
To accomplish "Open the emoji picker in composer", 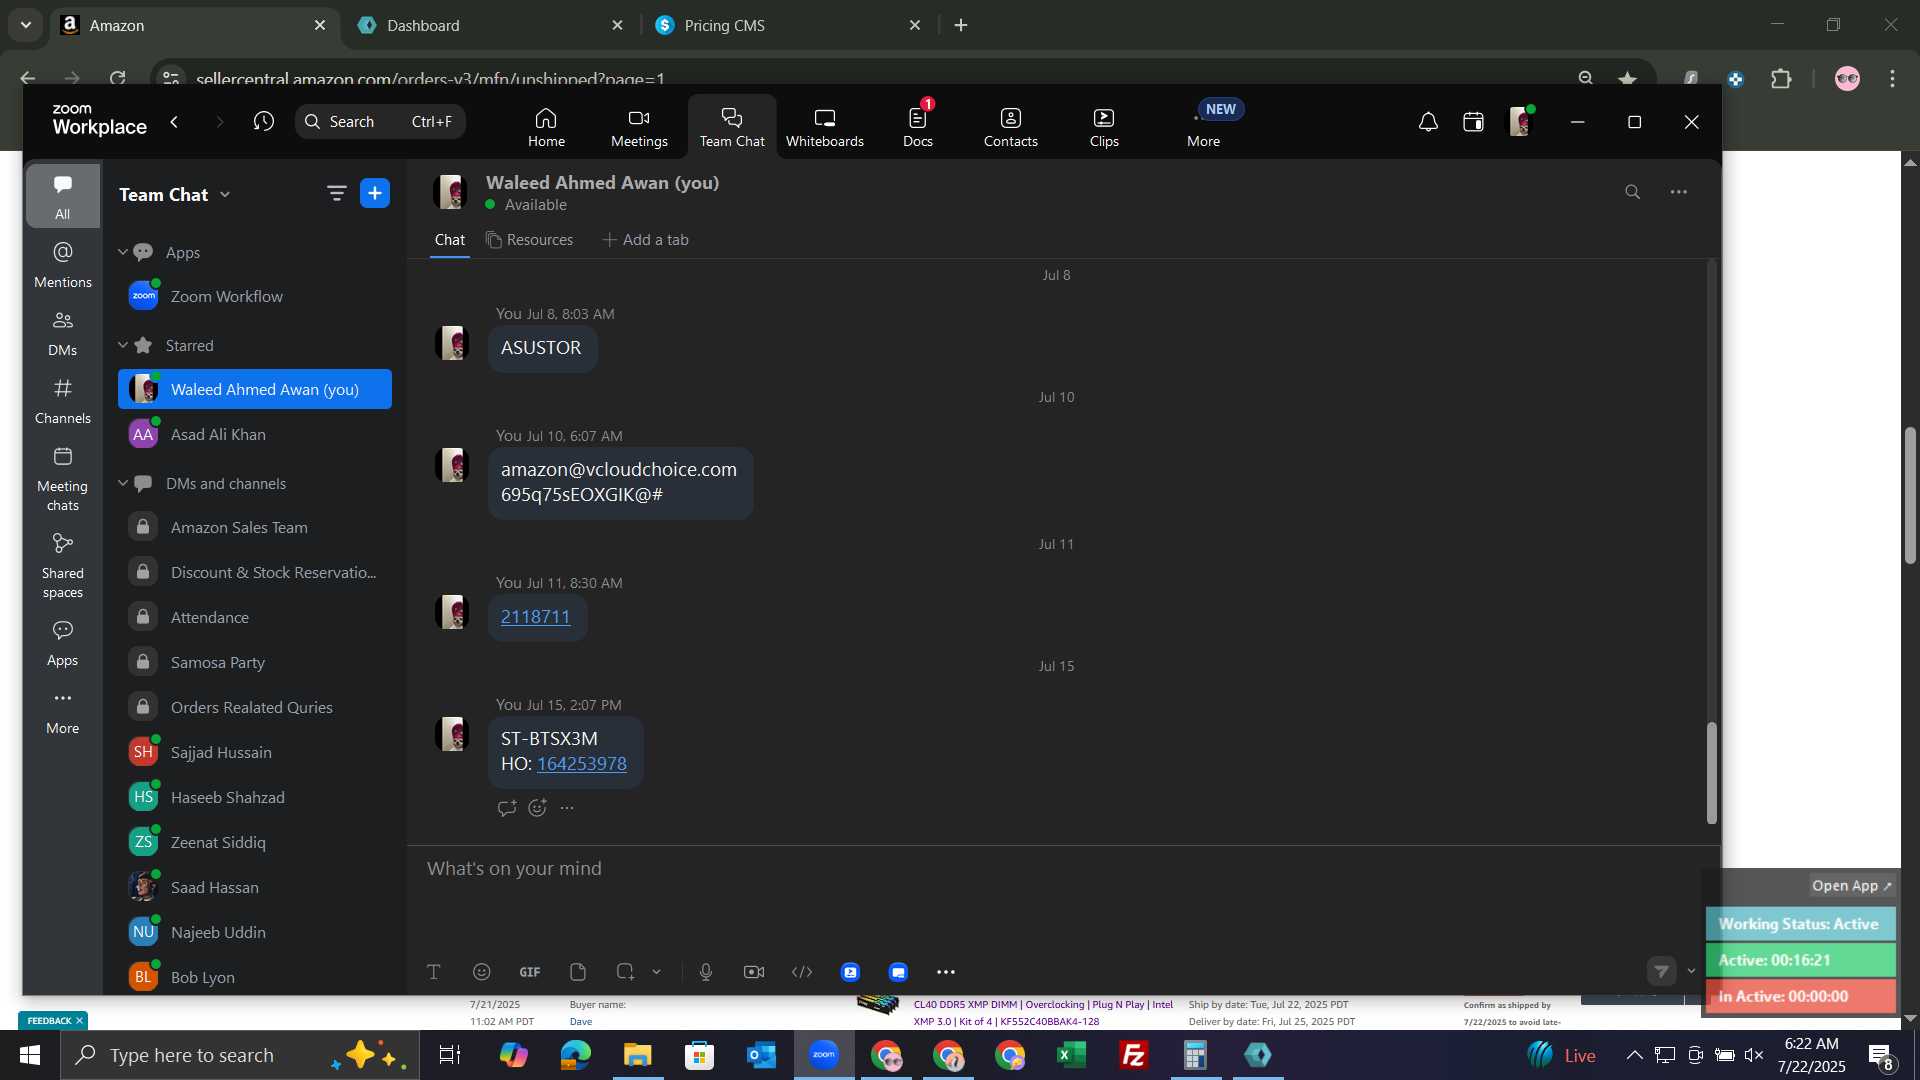I will click(x=482, y=972).
